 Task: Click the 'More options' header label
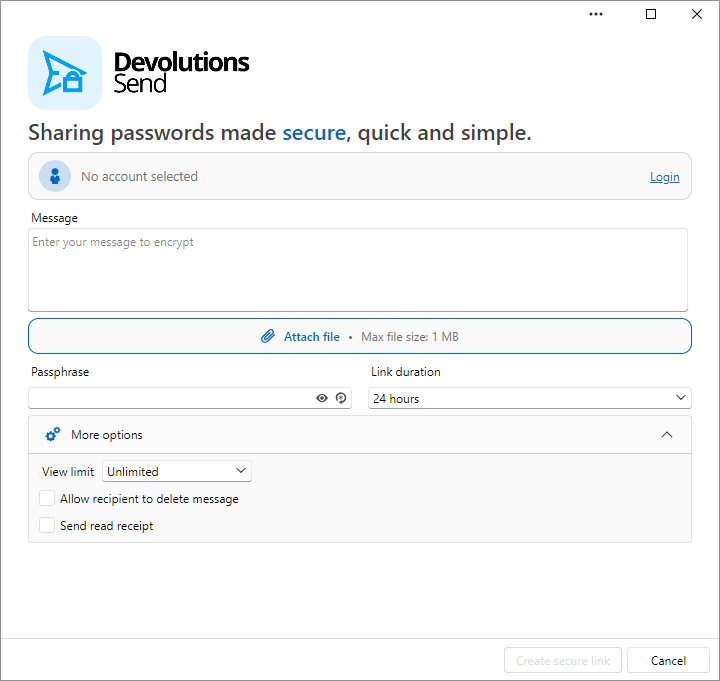107,435
